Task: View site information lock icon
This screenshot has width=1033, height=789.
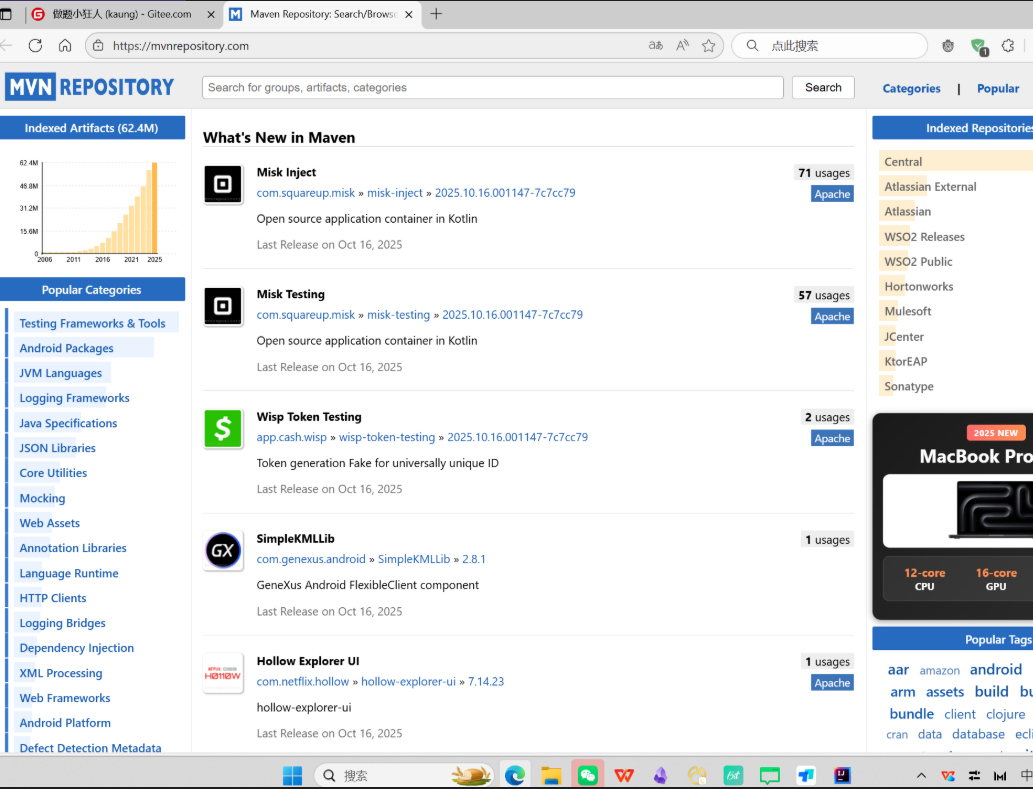Action: click(x=98, y=45)
